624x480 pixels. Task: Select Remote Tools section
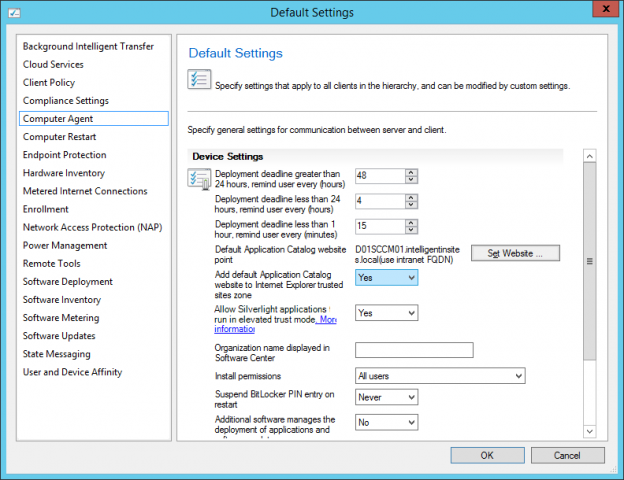click(52, 263)
